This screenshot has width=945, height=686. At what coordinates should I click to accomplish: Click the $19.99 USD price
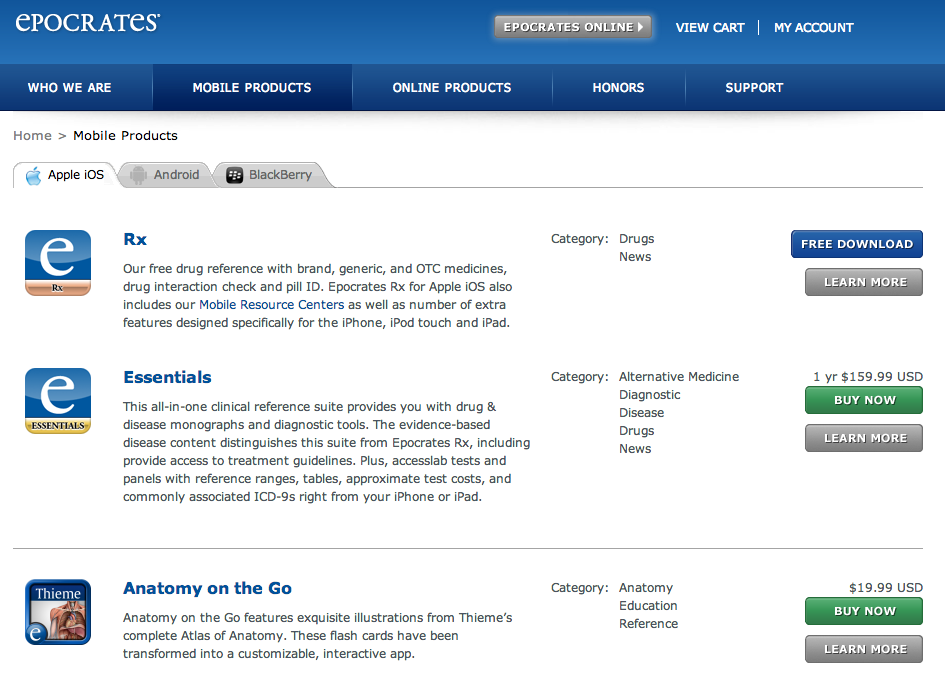click(886, 588)
